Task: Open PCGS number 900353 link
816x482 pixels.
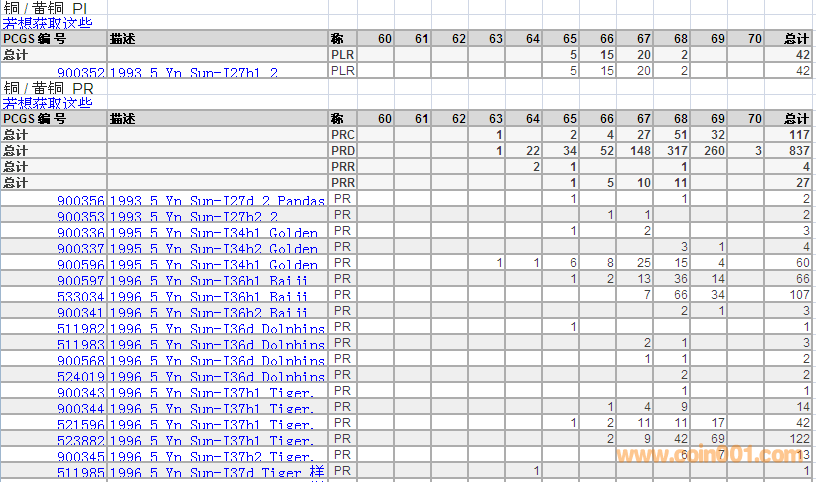Action: click(x=80, y=216)
